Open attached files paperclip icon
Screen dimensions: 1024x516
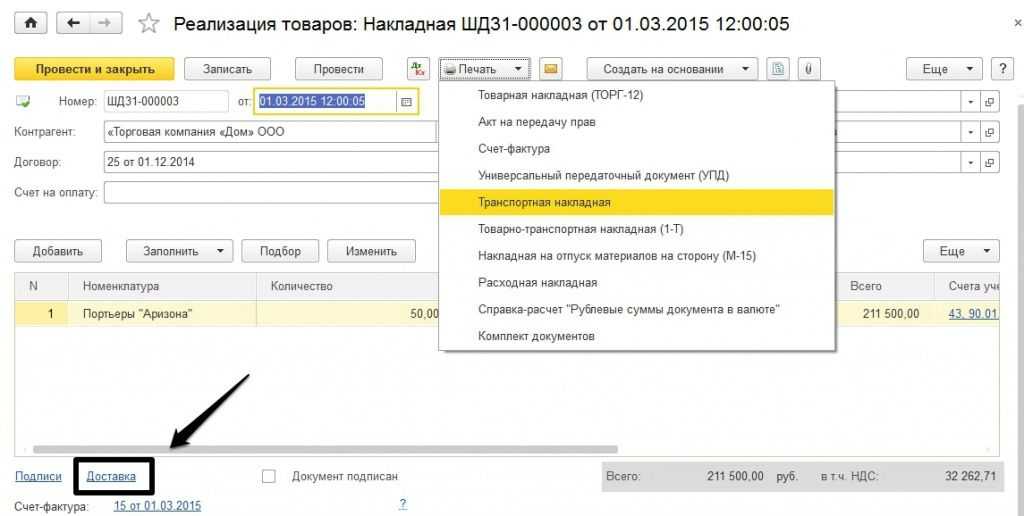808,69
